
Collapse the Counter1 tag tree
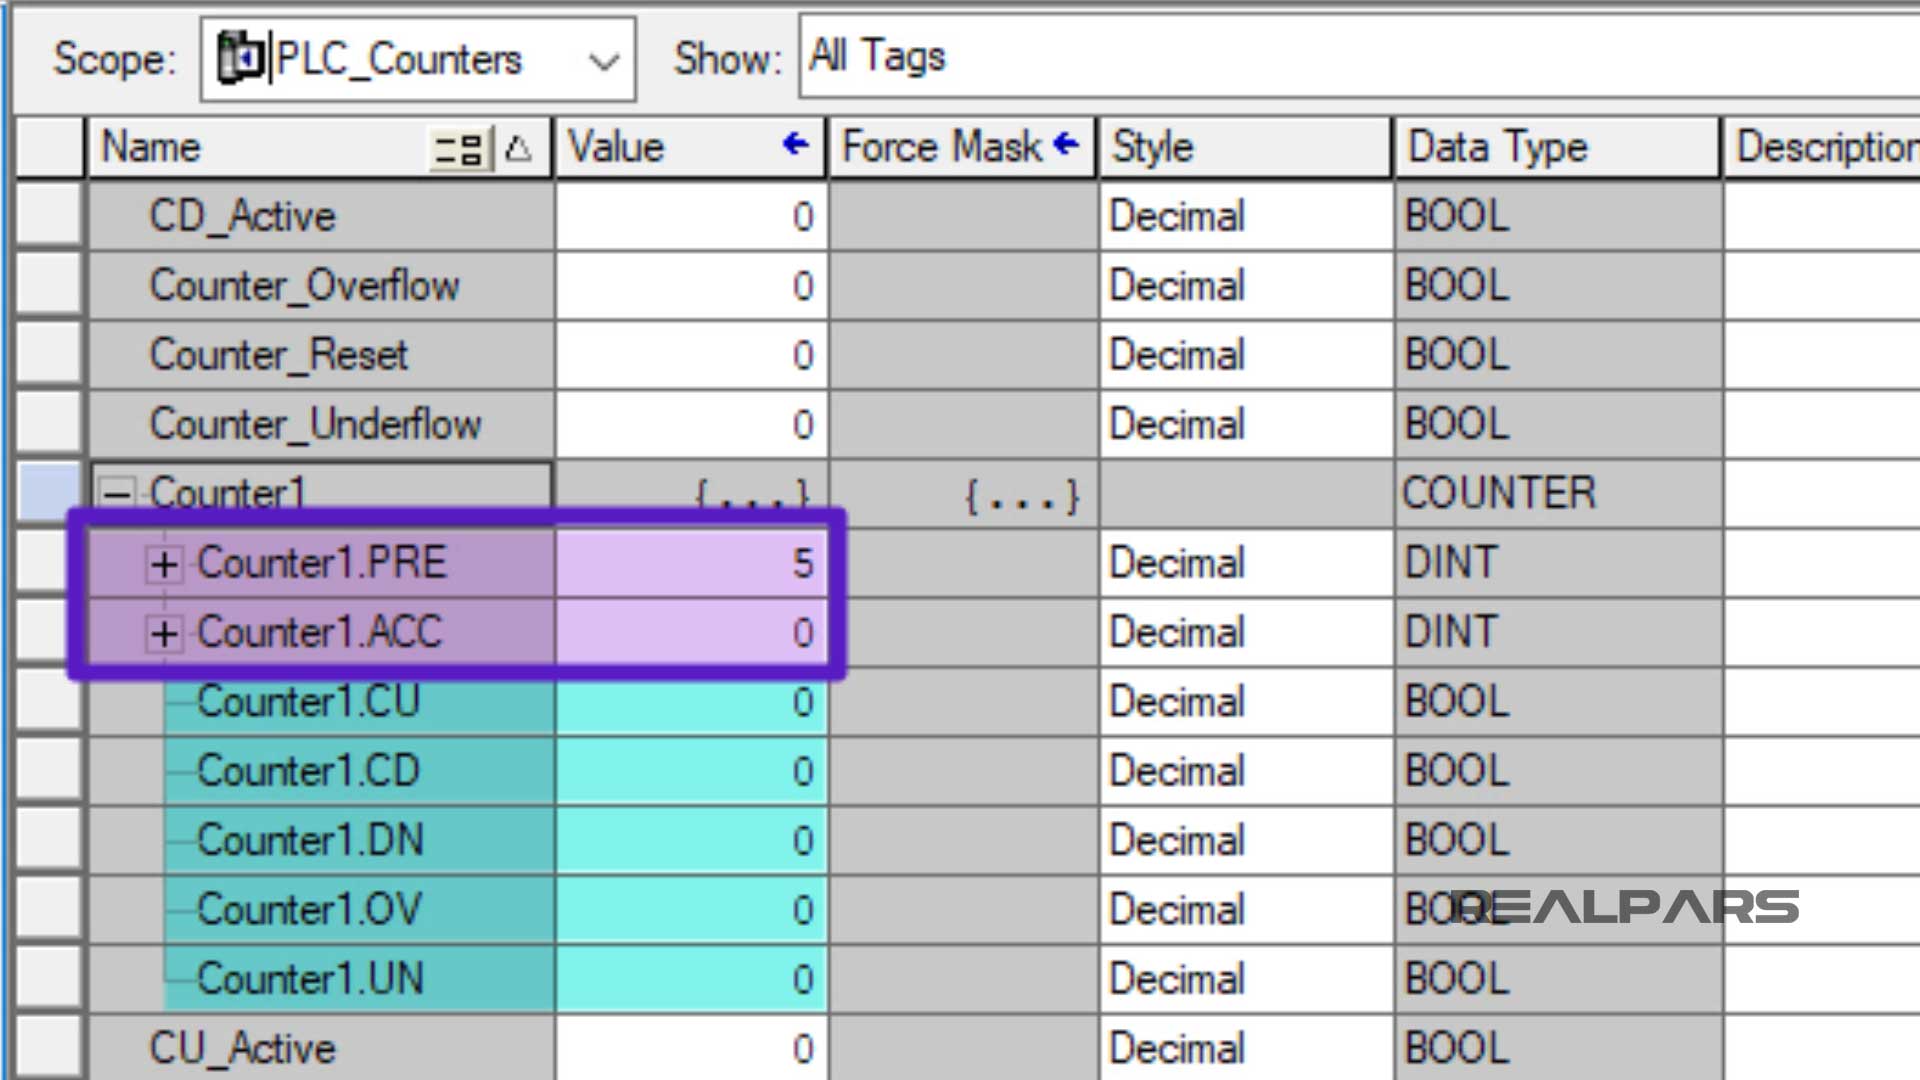click(x=119, y=492)
